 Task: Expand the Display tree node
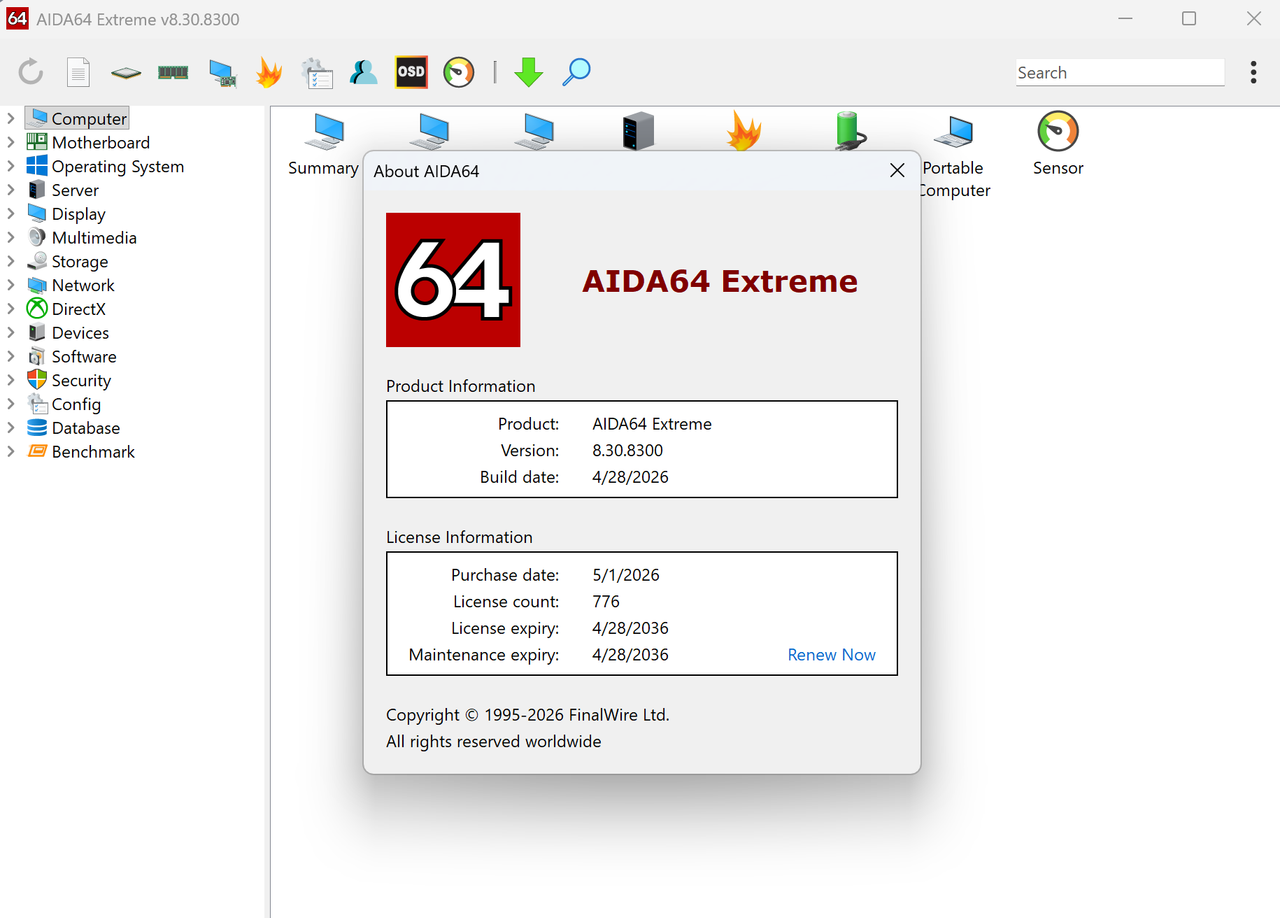(x=11, y=214)
